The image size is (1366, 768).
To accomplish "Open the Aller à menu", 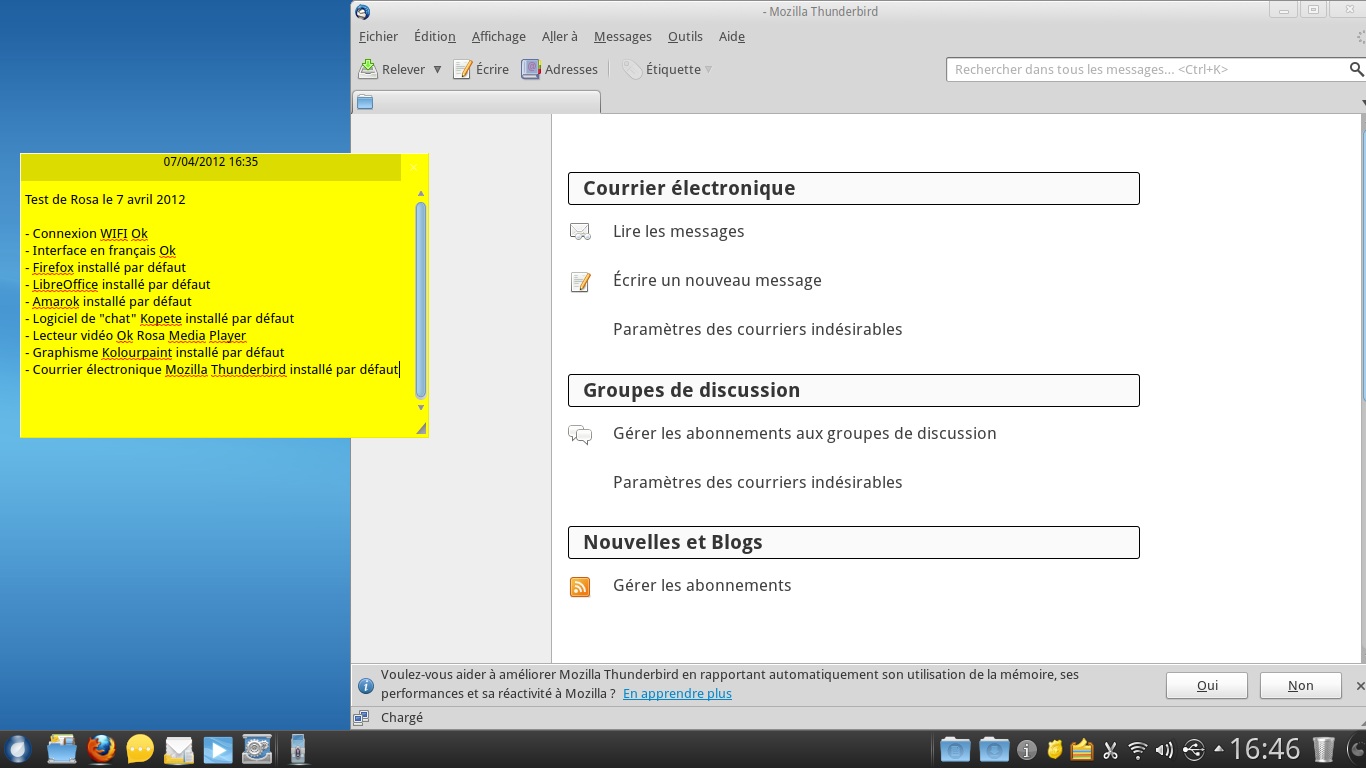I will [560, 36].
